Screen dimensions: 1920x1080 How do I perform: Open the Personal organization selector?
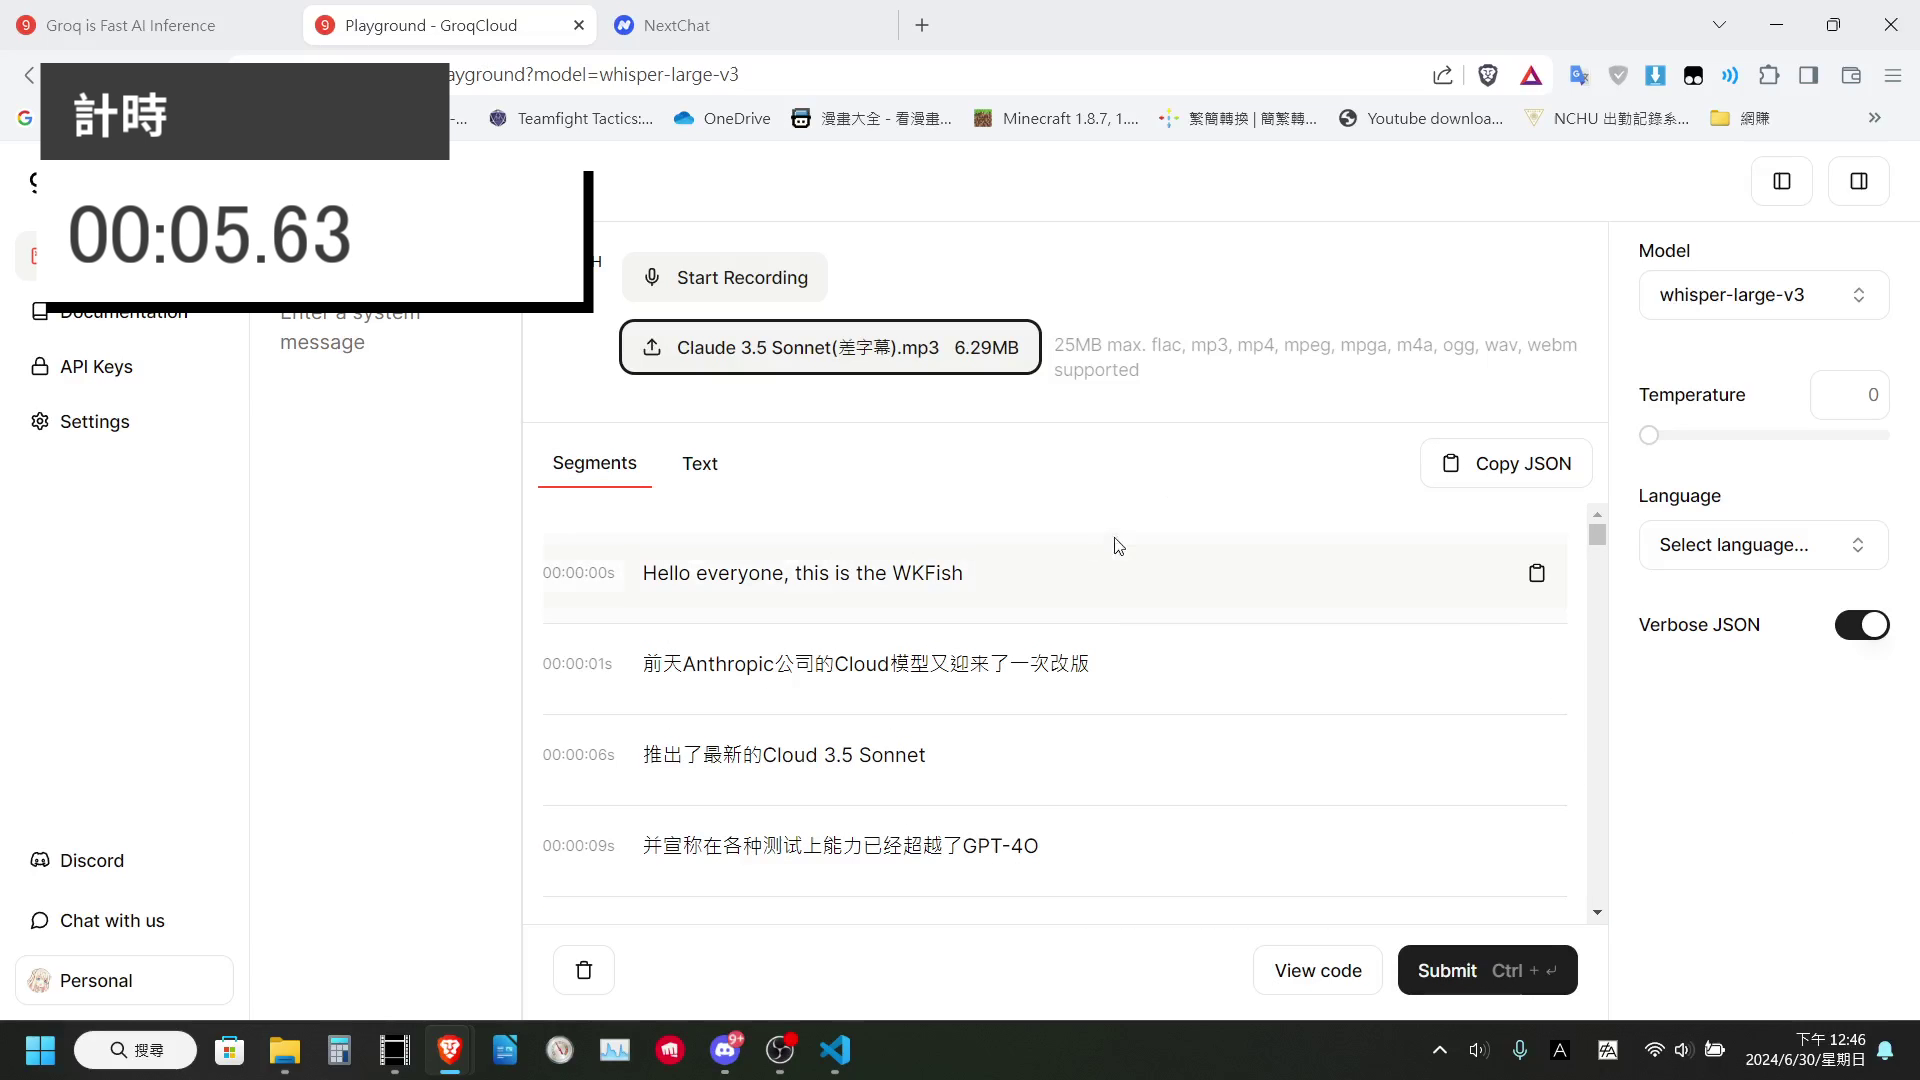pyautogui.click(x=124, y=980)
